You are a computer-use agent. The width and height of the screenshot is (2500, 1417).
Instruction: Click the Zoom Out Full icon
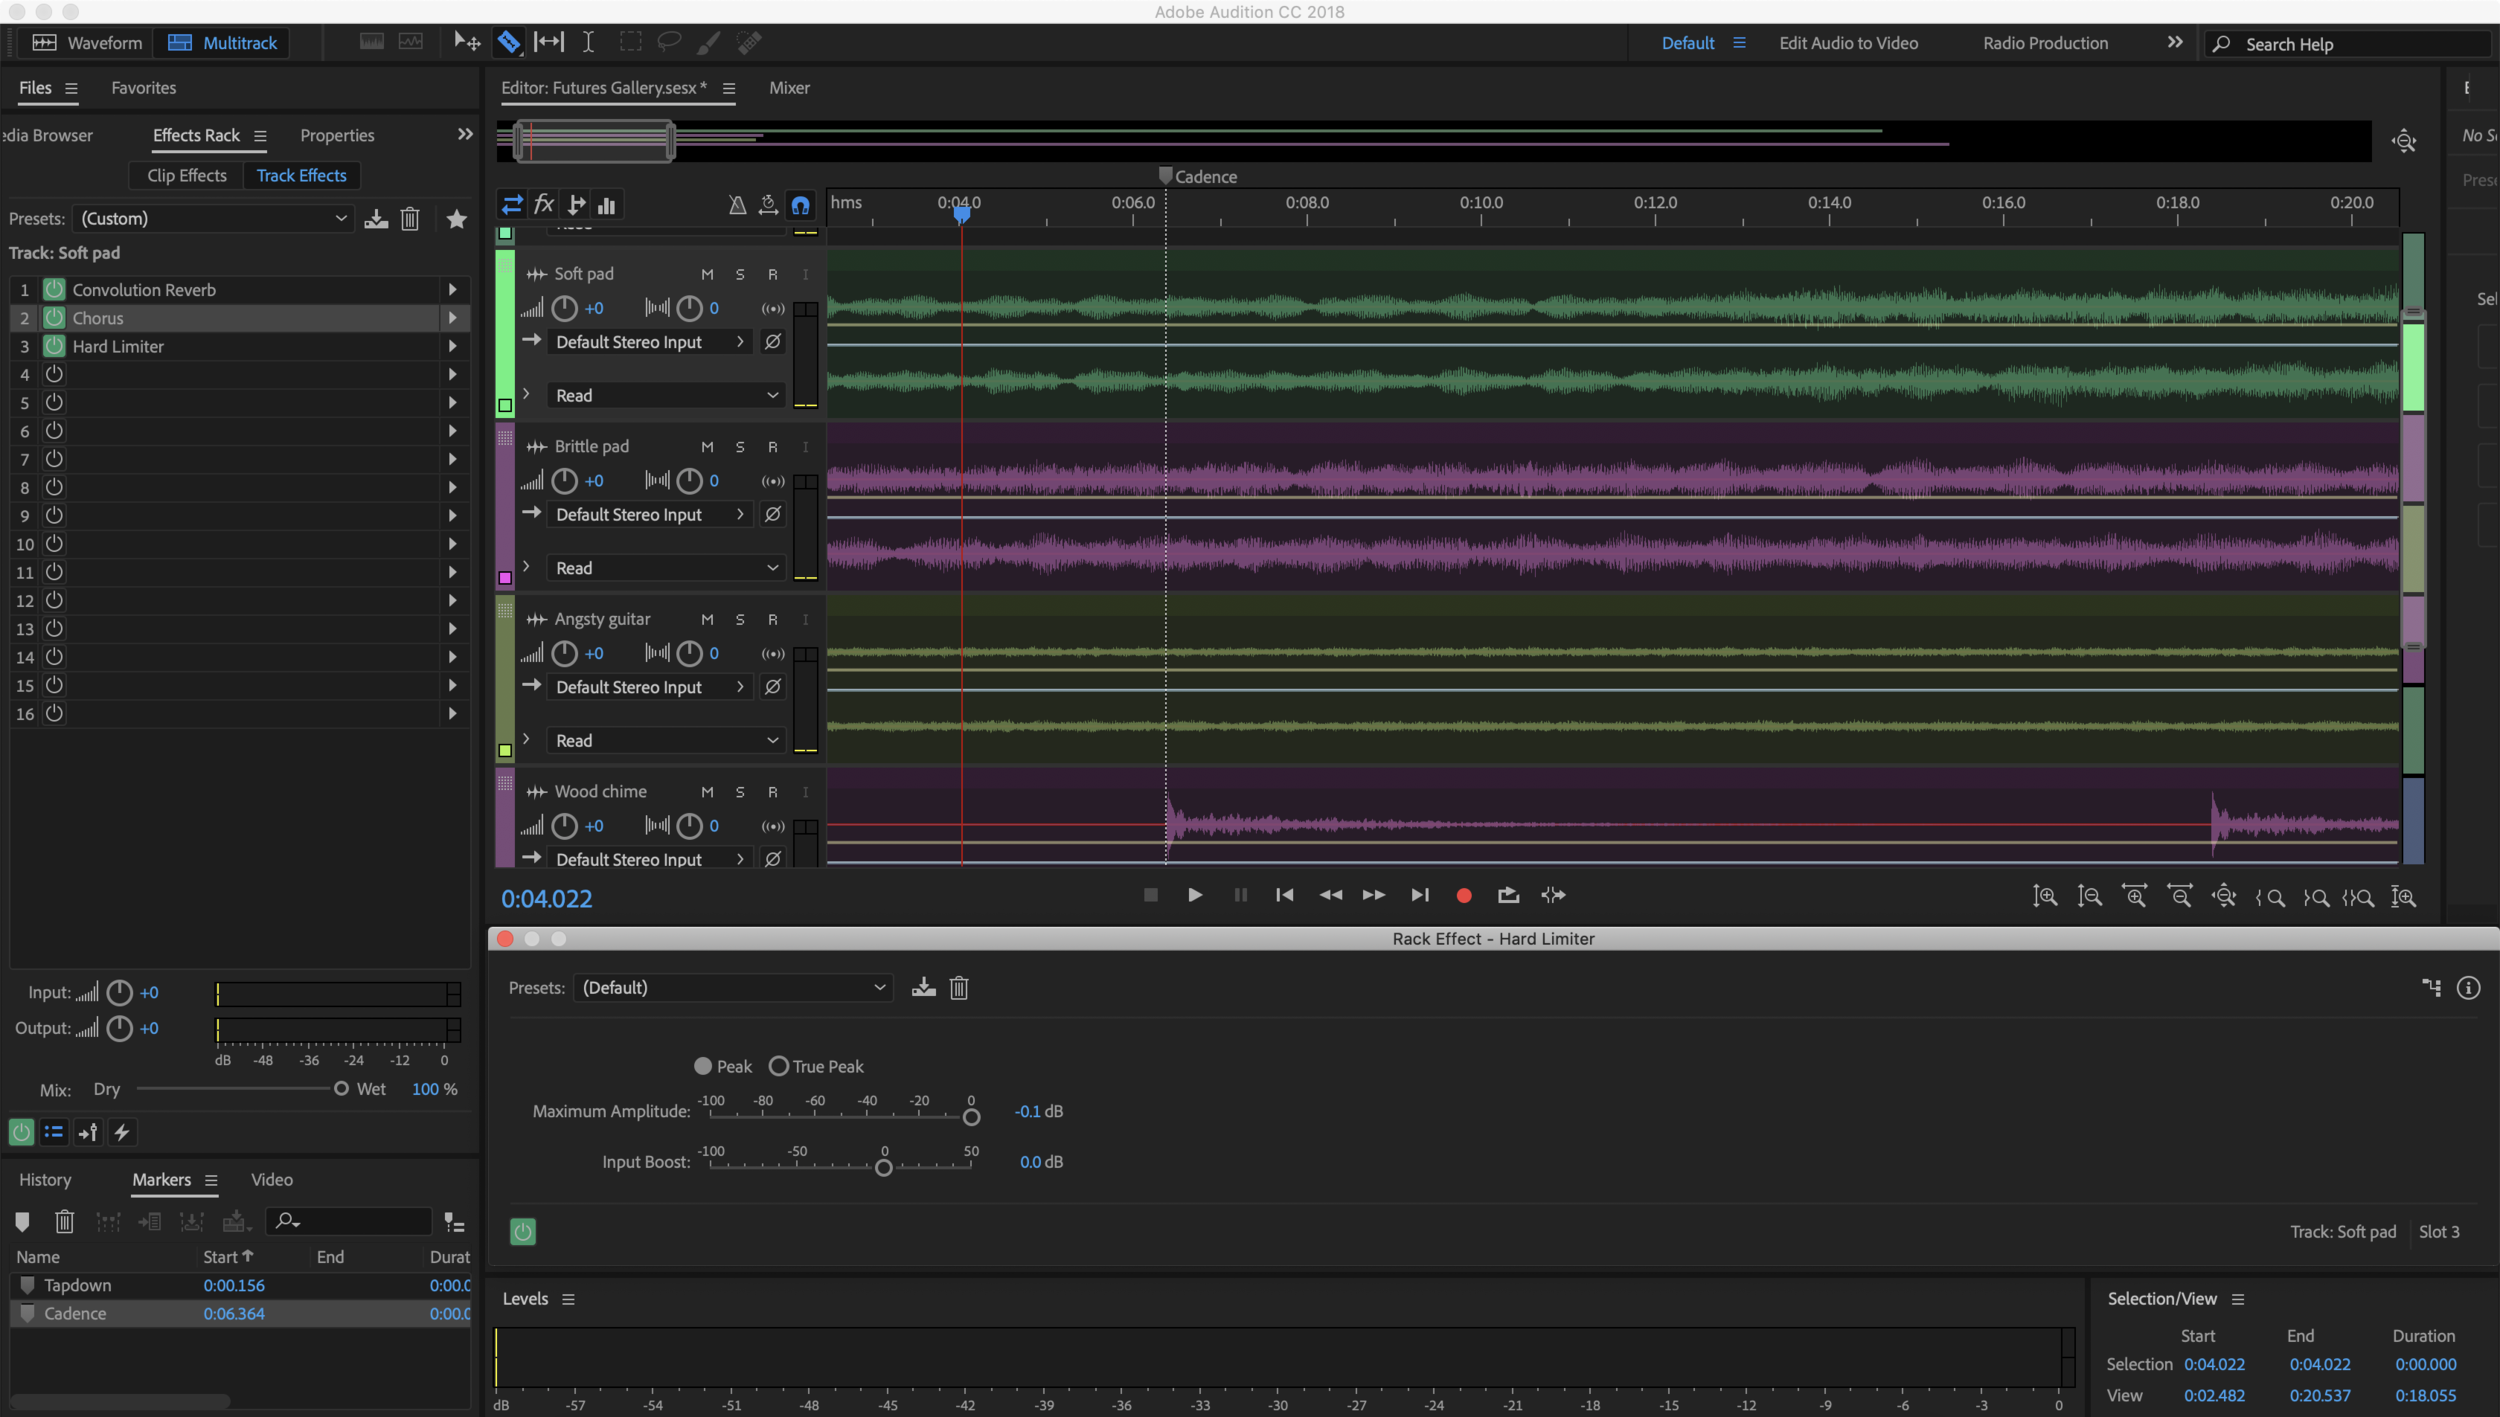2223,897
